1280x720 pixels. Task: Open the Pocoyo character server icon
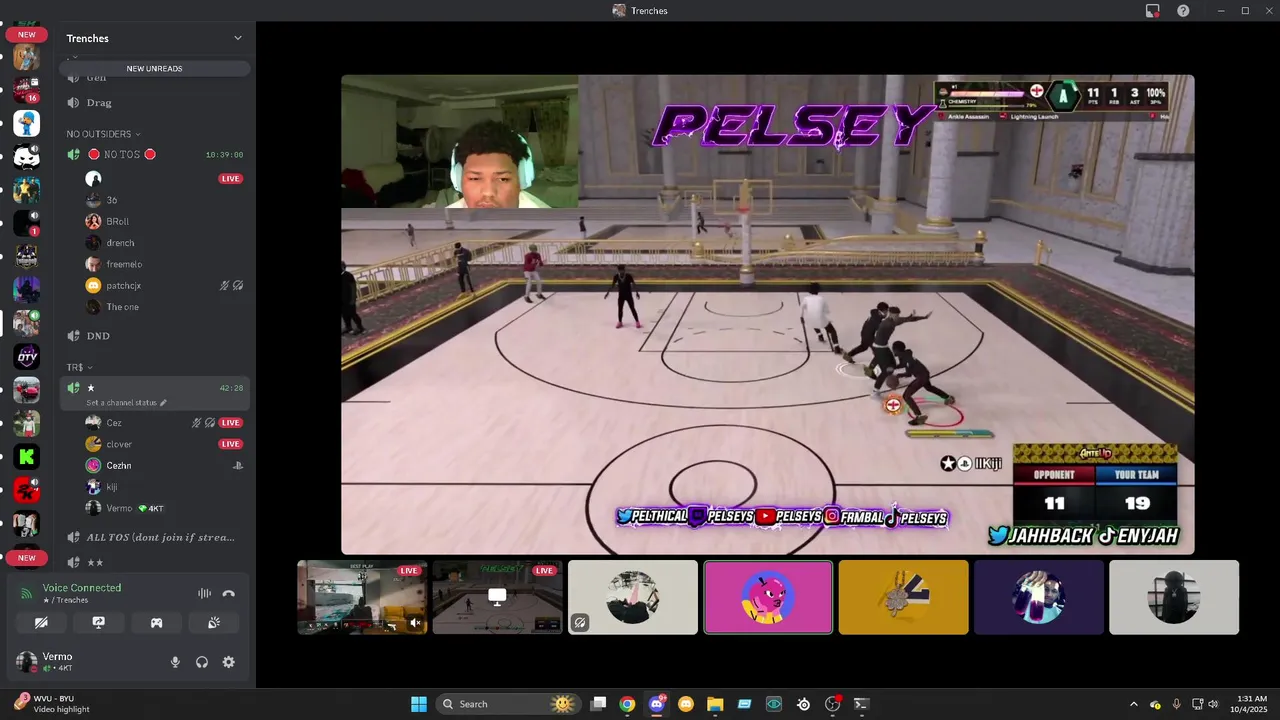[26, 124]
